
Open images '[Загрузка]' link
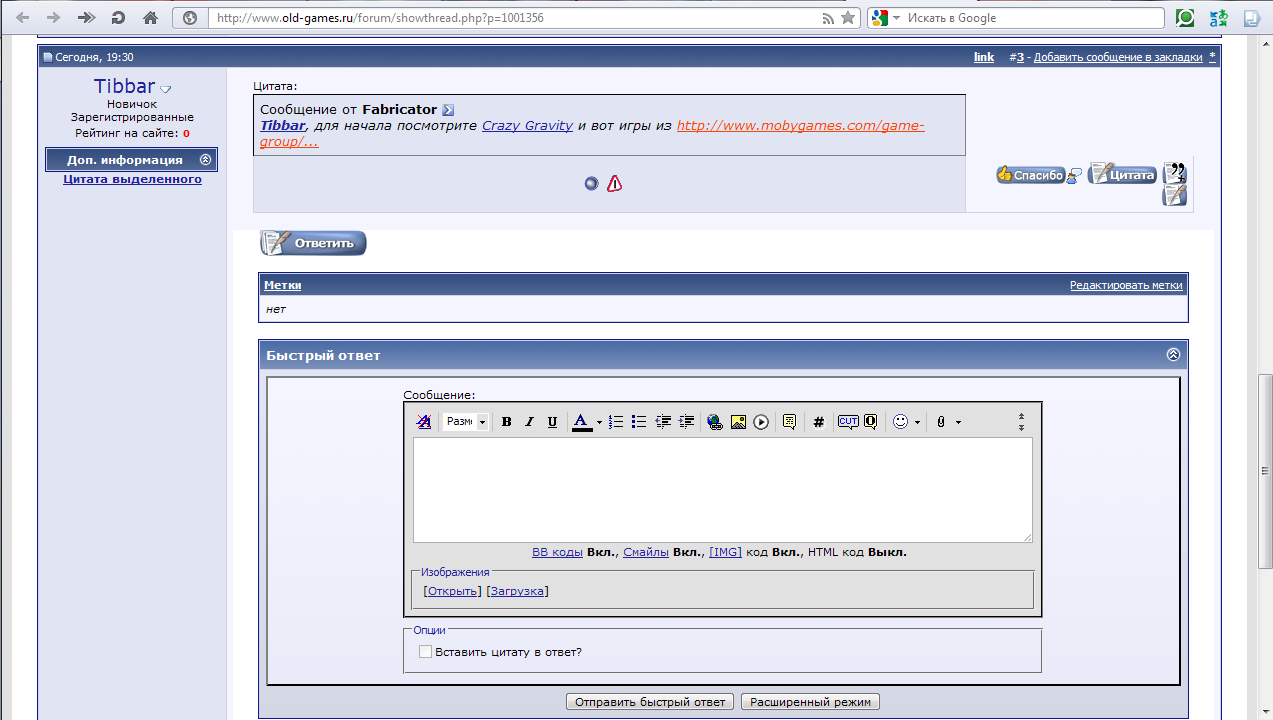pyautogui.click(x=517, y=591)
